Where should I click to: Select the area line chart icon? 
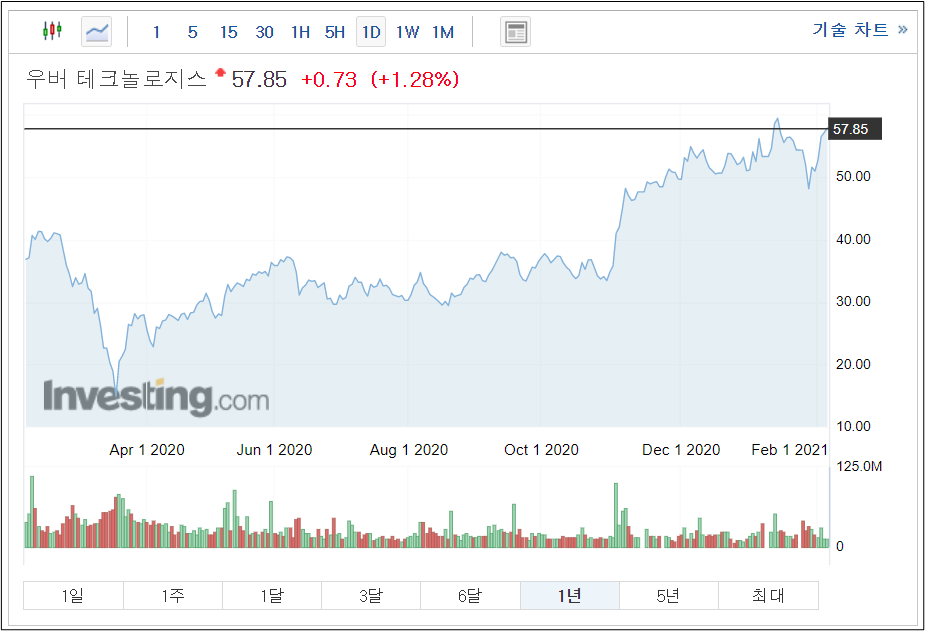[97, 32]
